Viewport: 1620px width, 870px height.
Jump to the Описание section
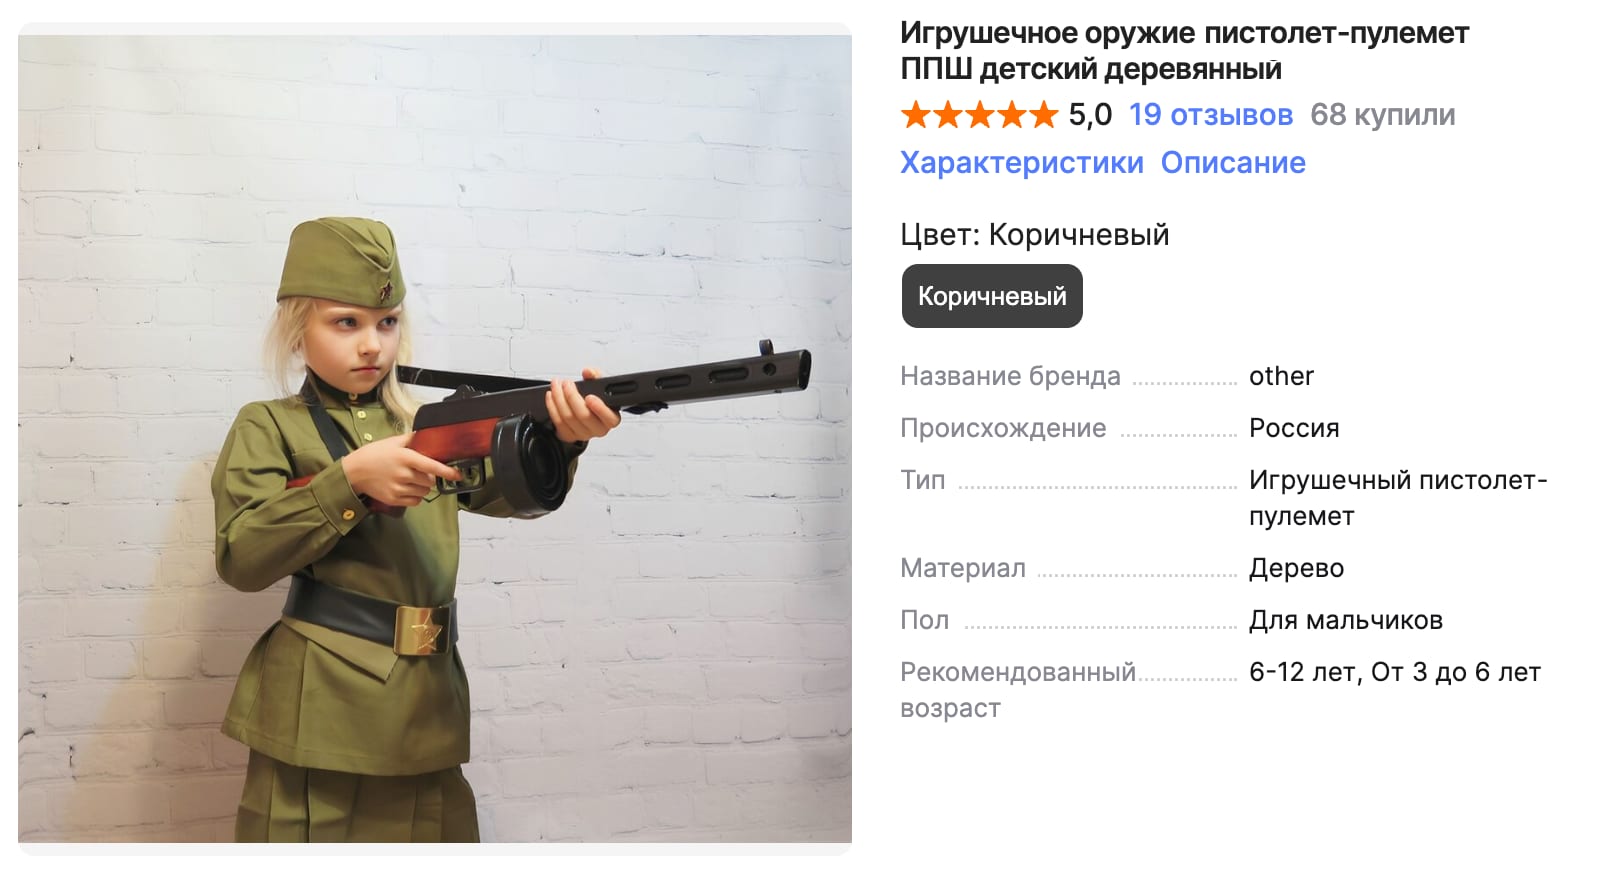tap(1233, 162)
